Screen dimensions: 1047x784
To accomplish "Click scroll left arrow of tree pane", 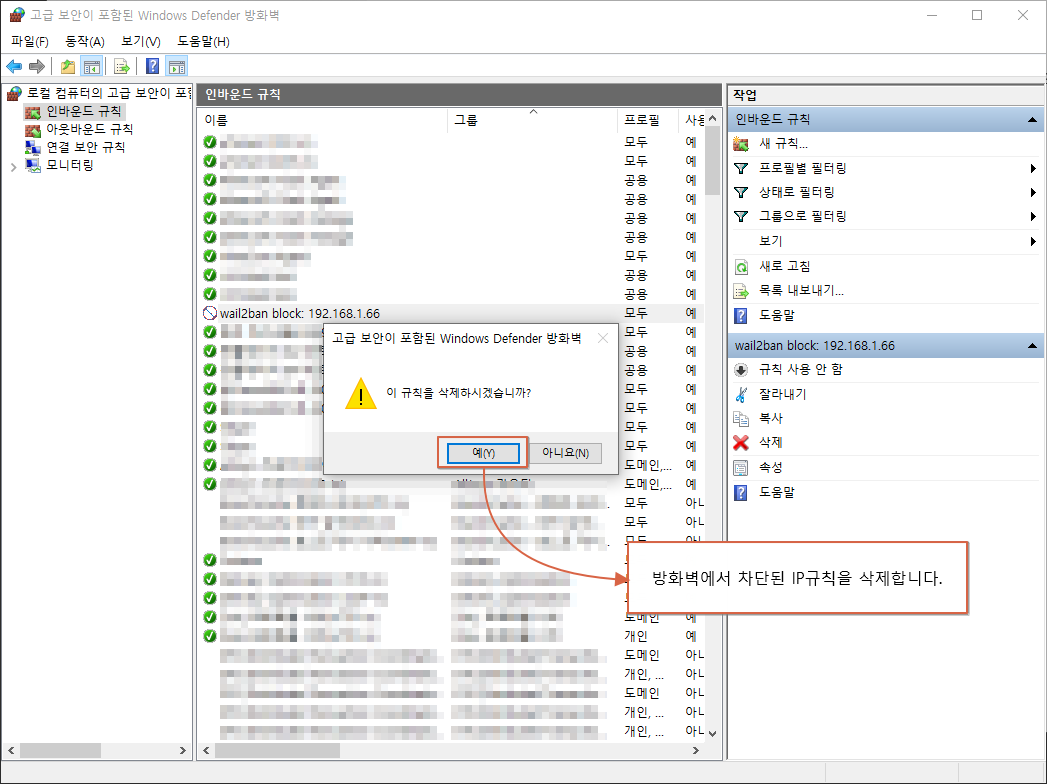I will point(11,751).
